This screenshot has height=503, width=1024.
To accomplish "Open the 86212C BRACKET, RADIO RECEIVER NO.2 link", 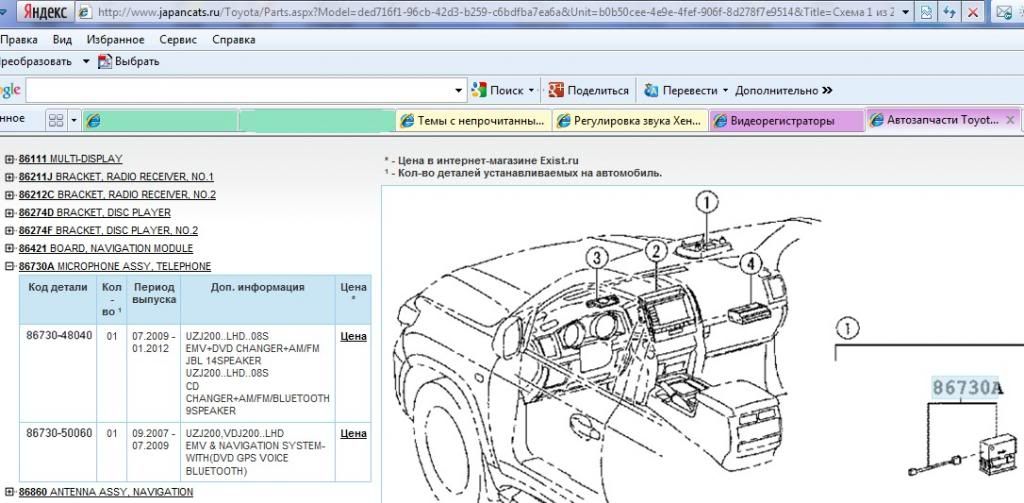I will 117,195.
